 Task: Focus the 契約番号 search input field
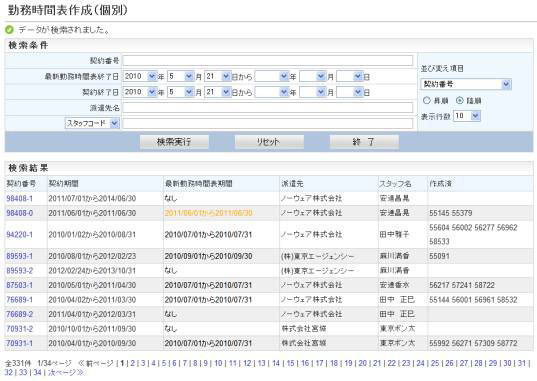[267, 61]
